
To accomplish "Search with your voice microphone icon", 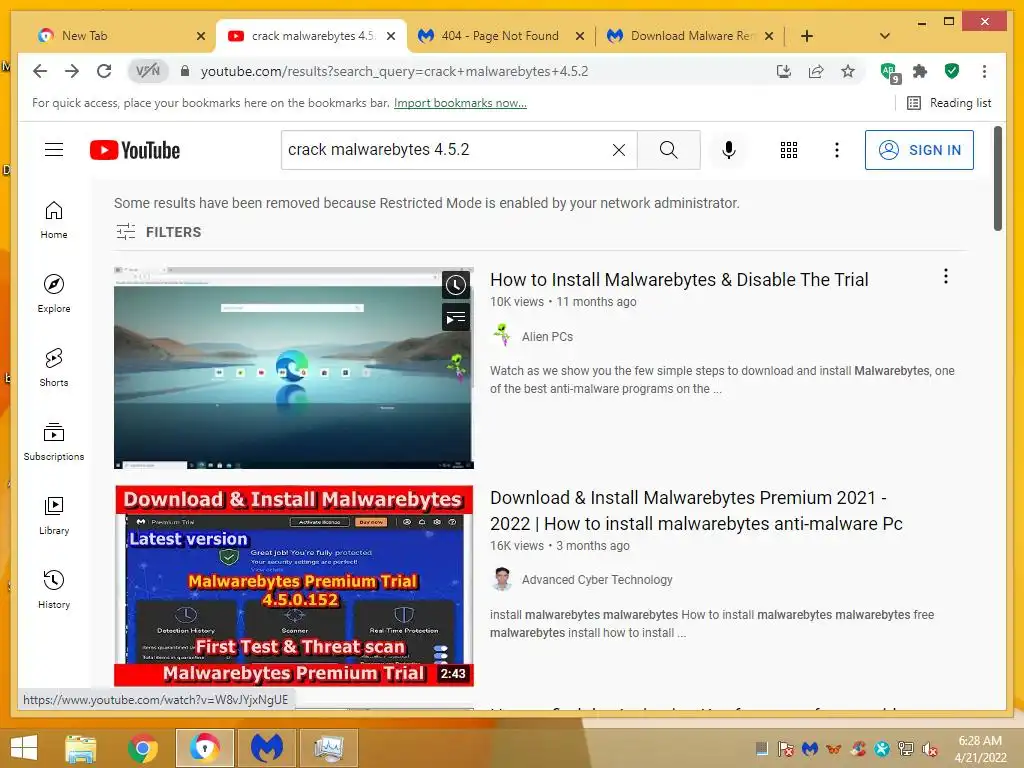I will coord(729,150).
